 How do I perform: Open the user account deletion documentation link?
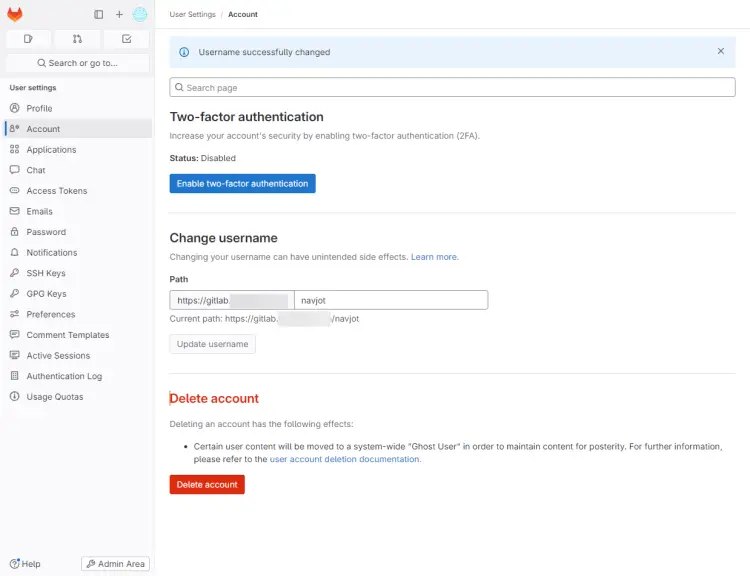pyautogui.click(x=345, y=459)
